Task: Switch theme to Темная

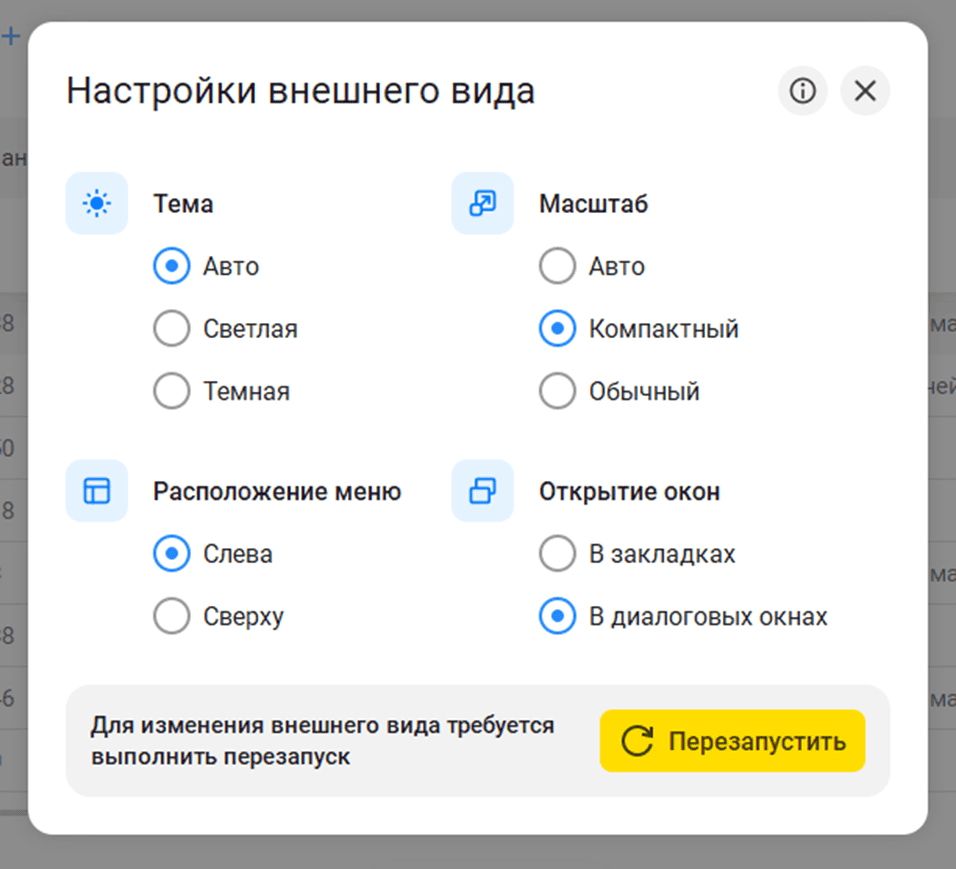Action: click(172, 391)
